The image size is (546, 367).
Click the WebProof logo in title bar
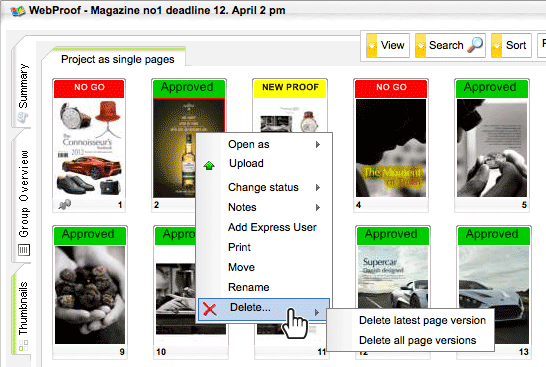click(x=18, y=11)
